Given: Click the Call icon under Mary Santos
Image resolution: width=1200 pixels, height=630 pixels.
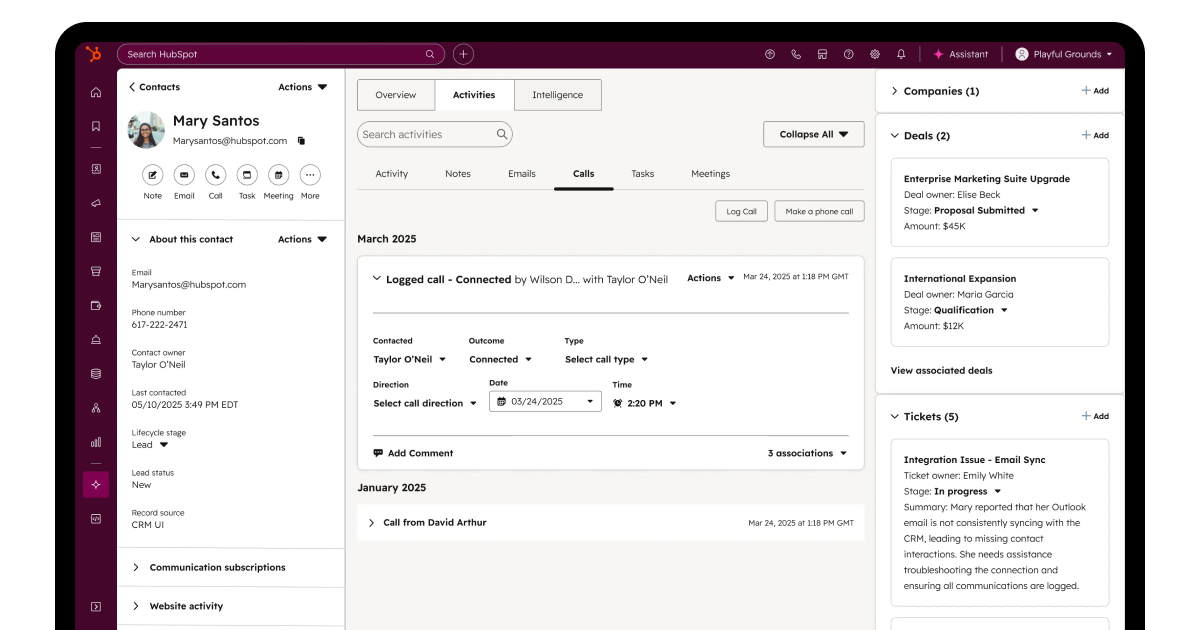Looking at the screenshot, I should pos(215,174).
